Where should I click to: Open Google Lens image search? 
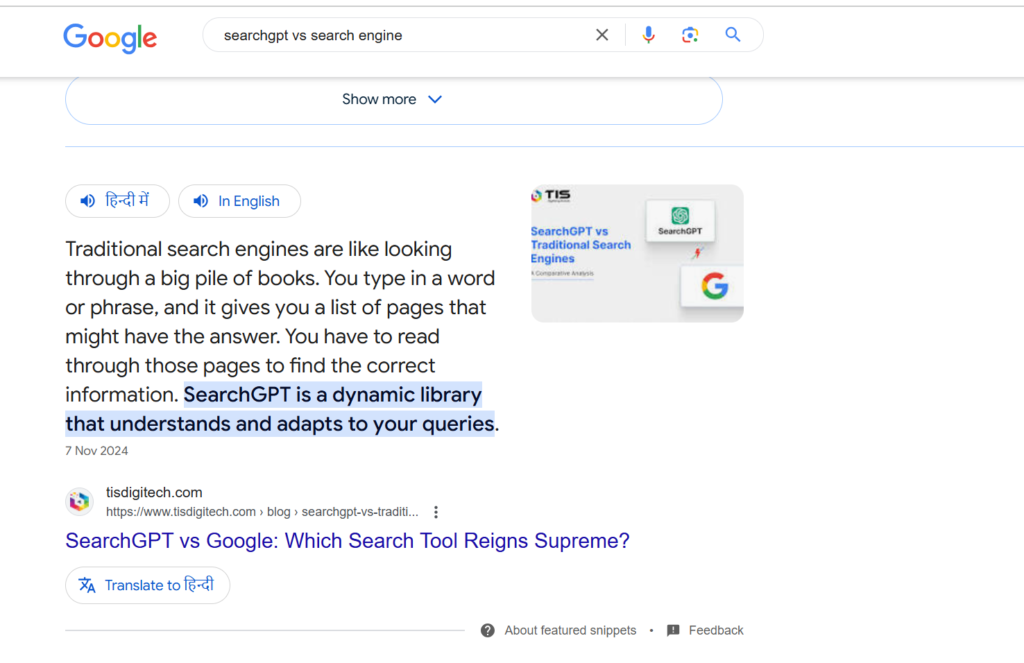(x=690, y=34)
